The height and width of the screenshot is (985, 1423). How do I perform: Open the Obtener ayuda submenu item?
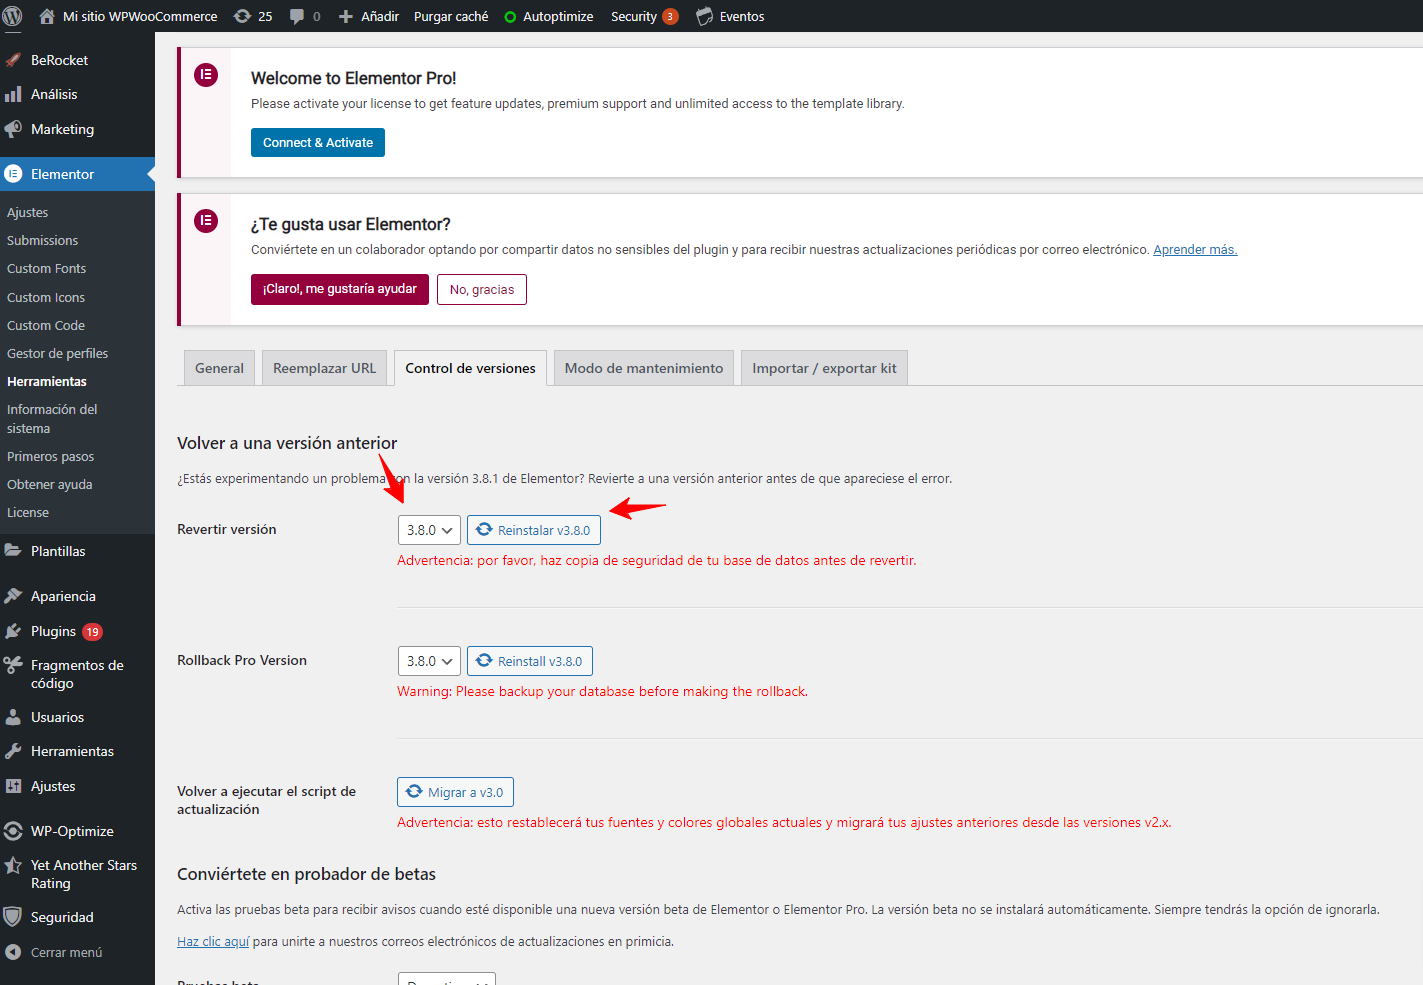(49, 484)
